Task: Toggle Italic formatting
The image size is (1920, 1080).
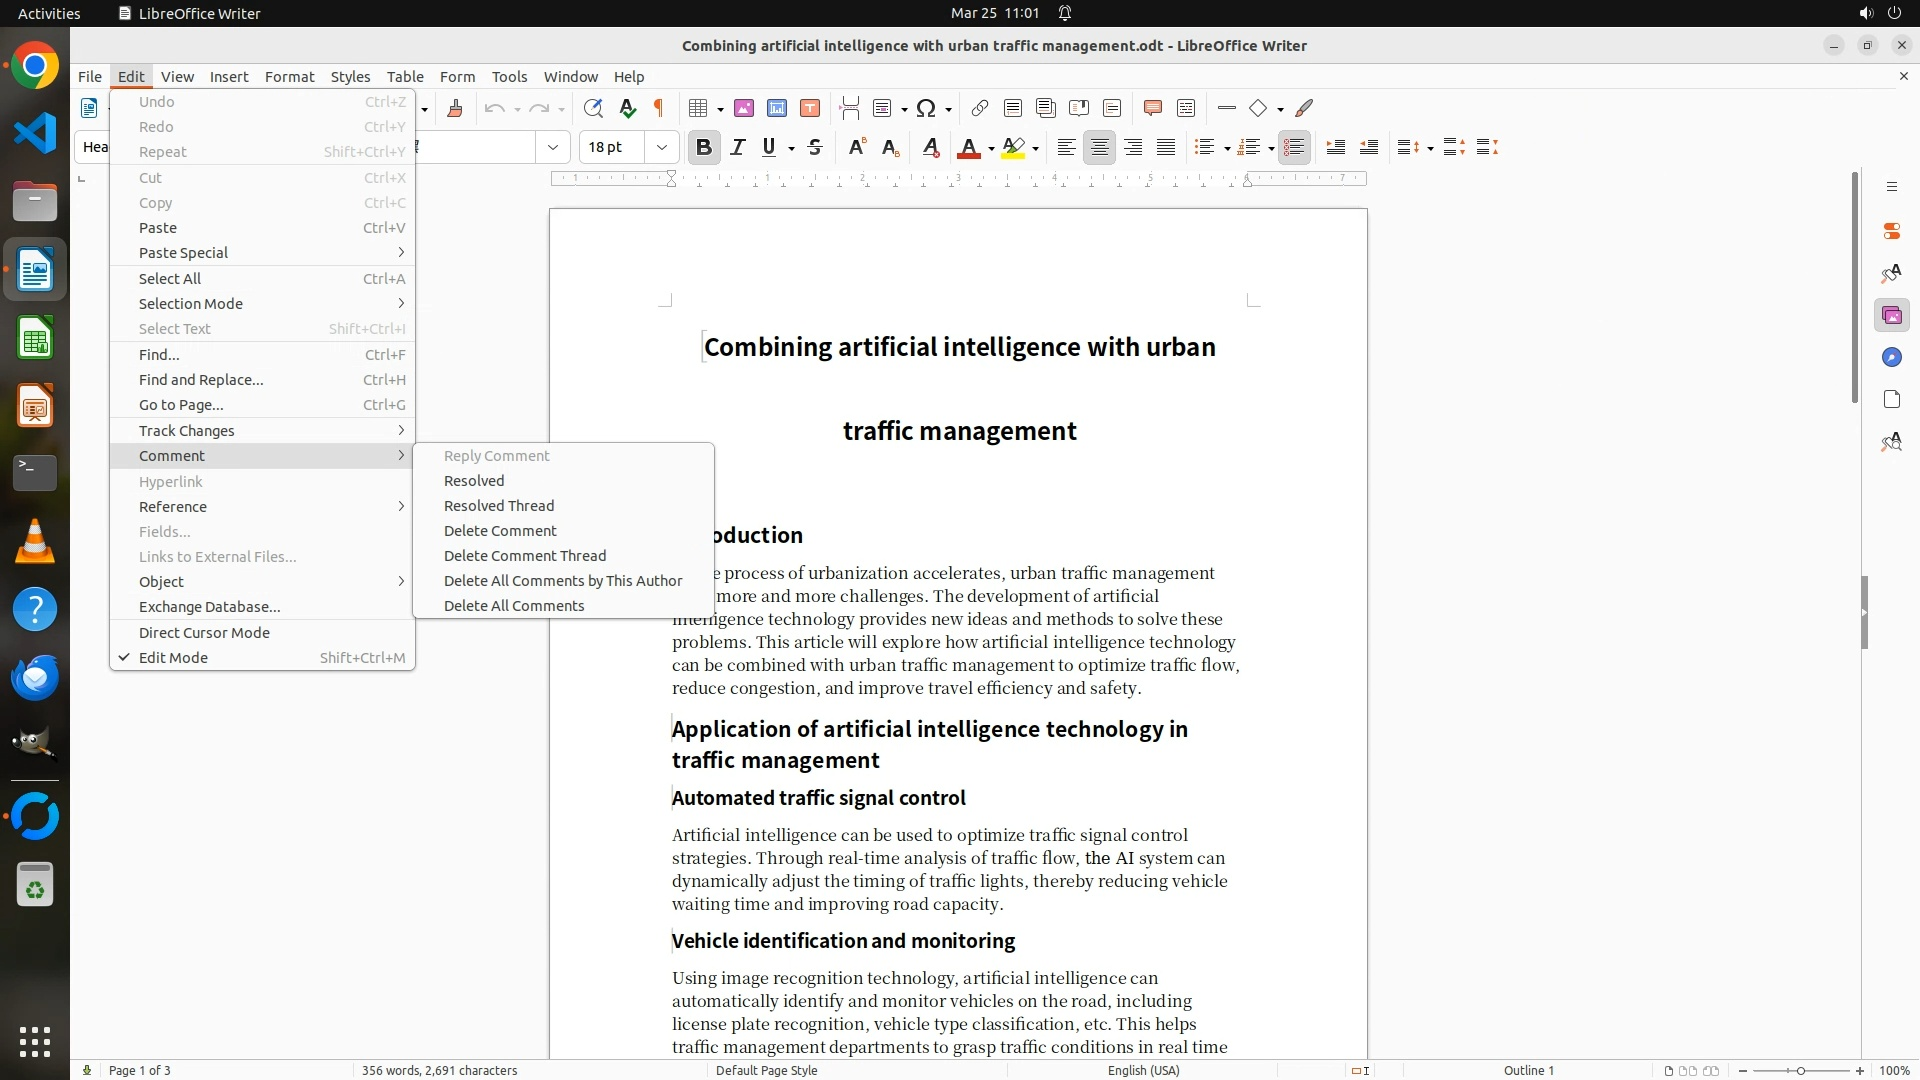Action: 737,147
